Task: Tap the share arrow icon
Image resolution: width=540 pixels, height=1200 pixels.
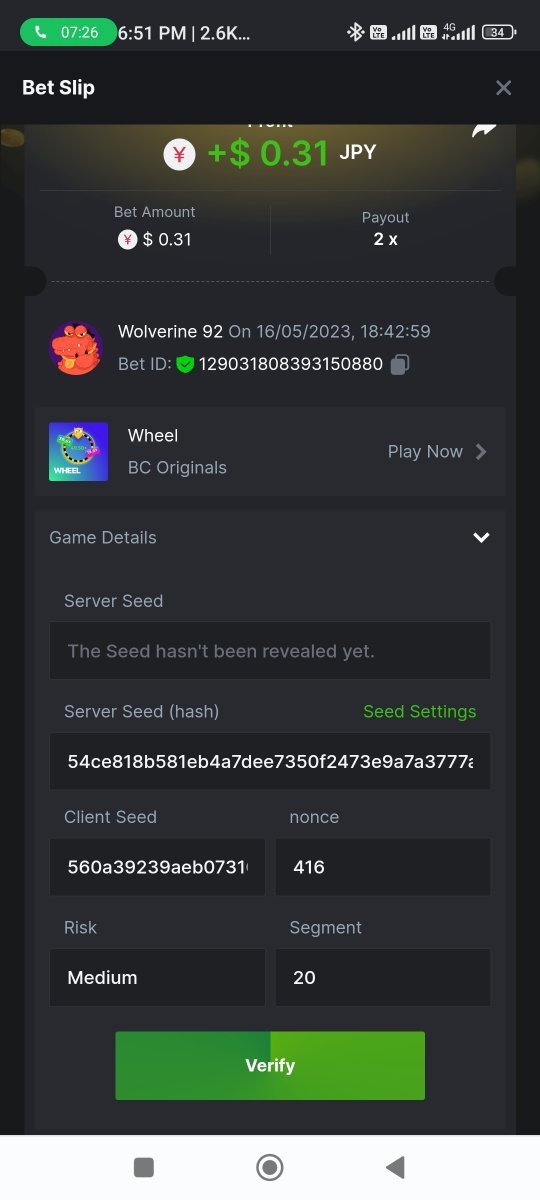Action: [485, 131]
